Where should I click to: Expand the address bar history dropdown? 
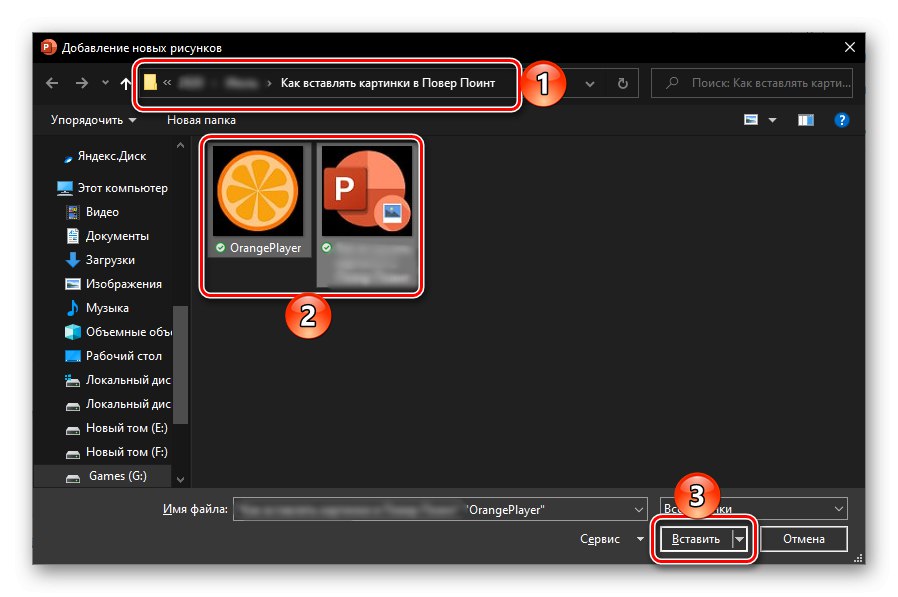coord(590,84)
